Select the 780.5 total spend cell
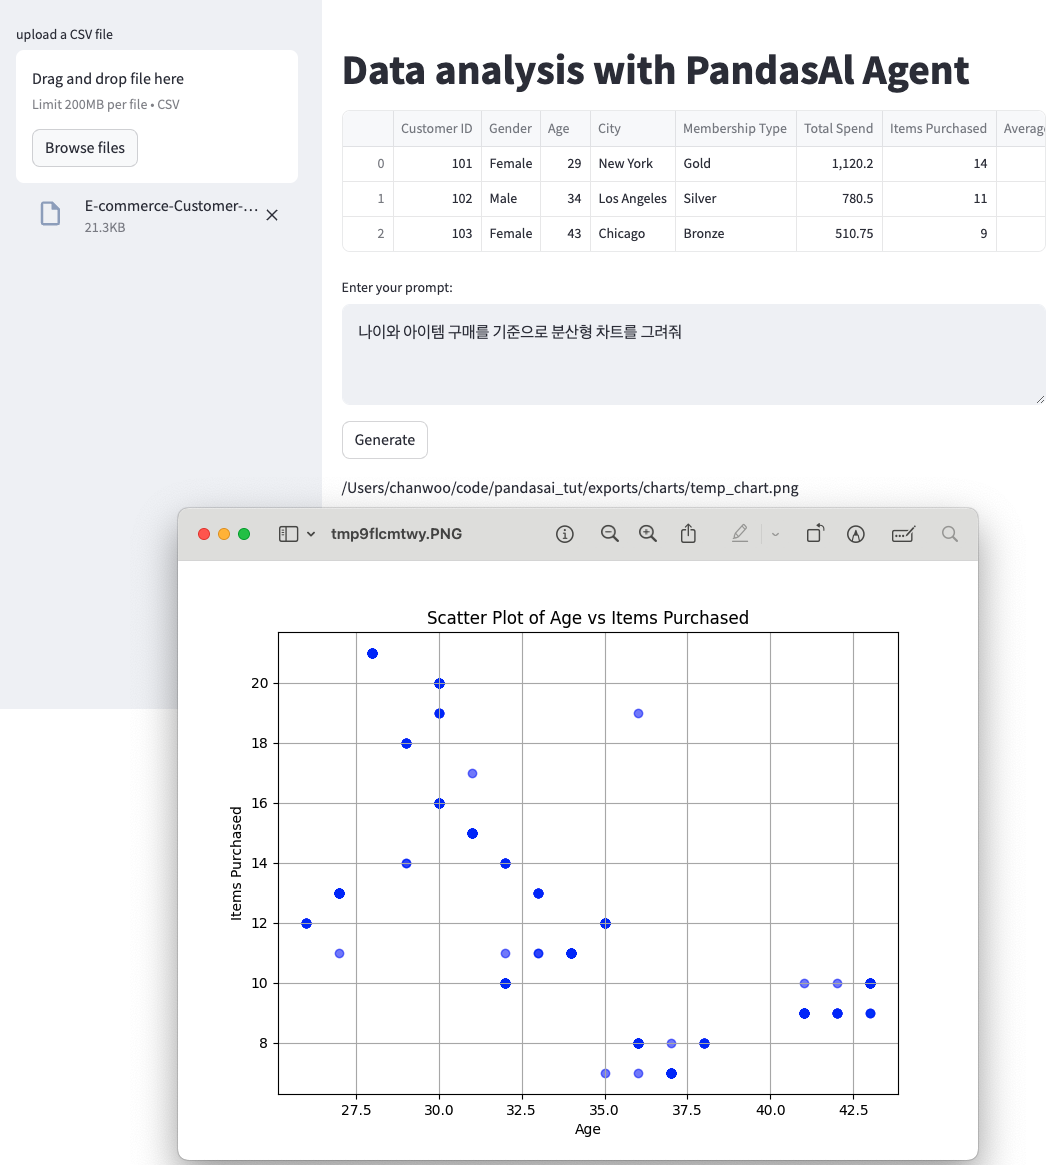The height and width of the screenshot is (1165, 1057). (839, 198)
